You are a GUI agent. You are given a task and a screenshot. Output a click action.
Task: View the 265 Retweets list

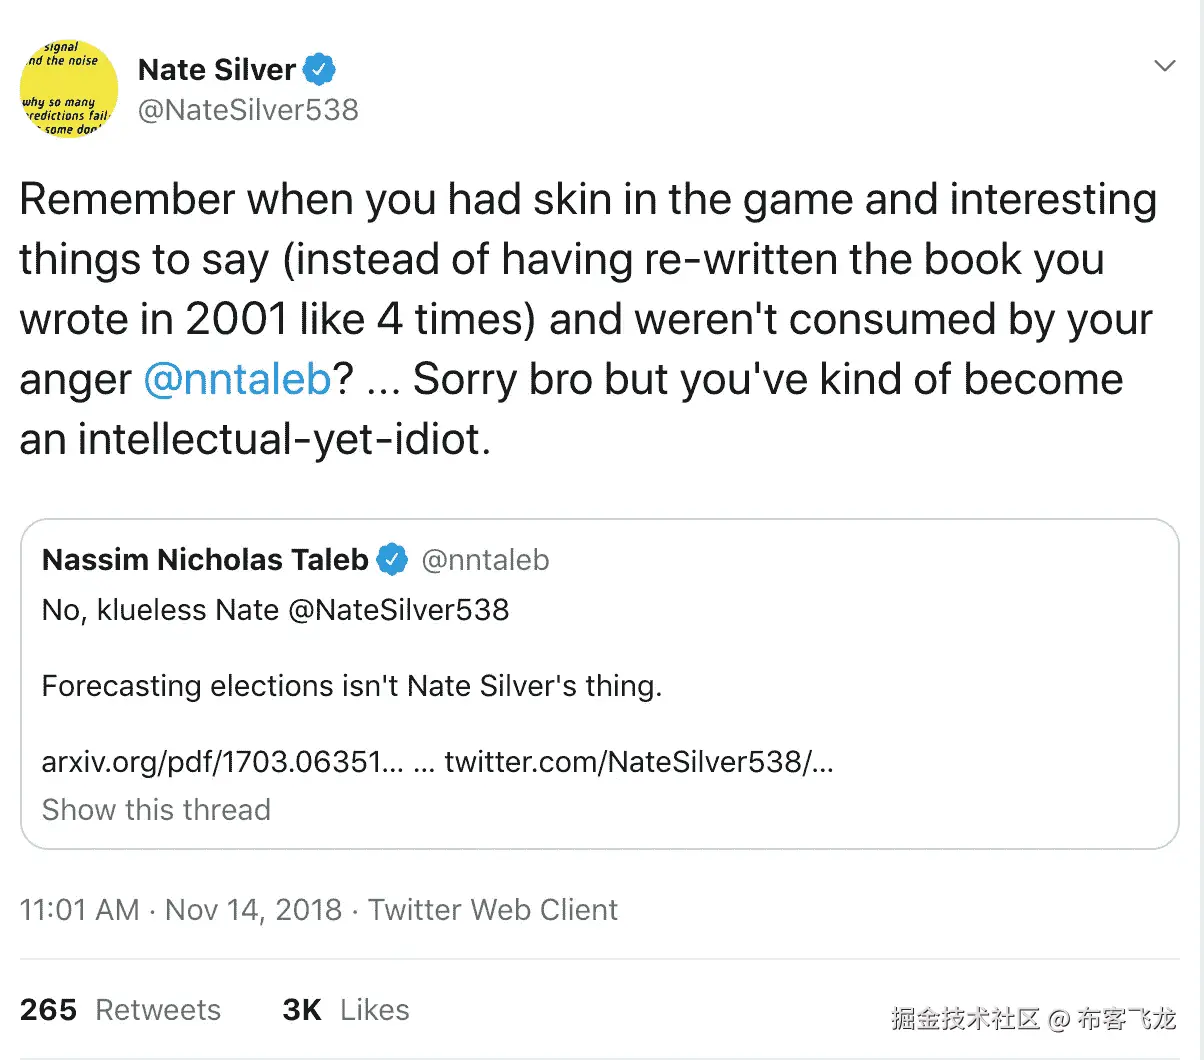120,1010
